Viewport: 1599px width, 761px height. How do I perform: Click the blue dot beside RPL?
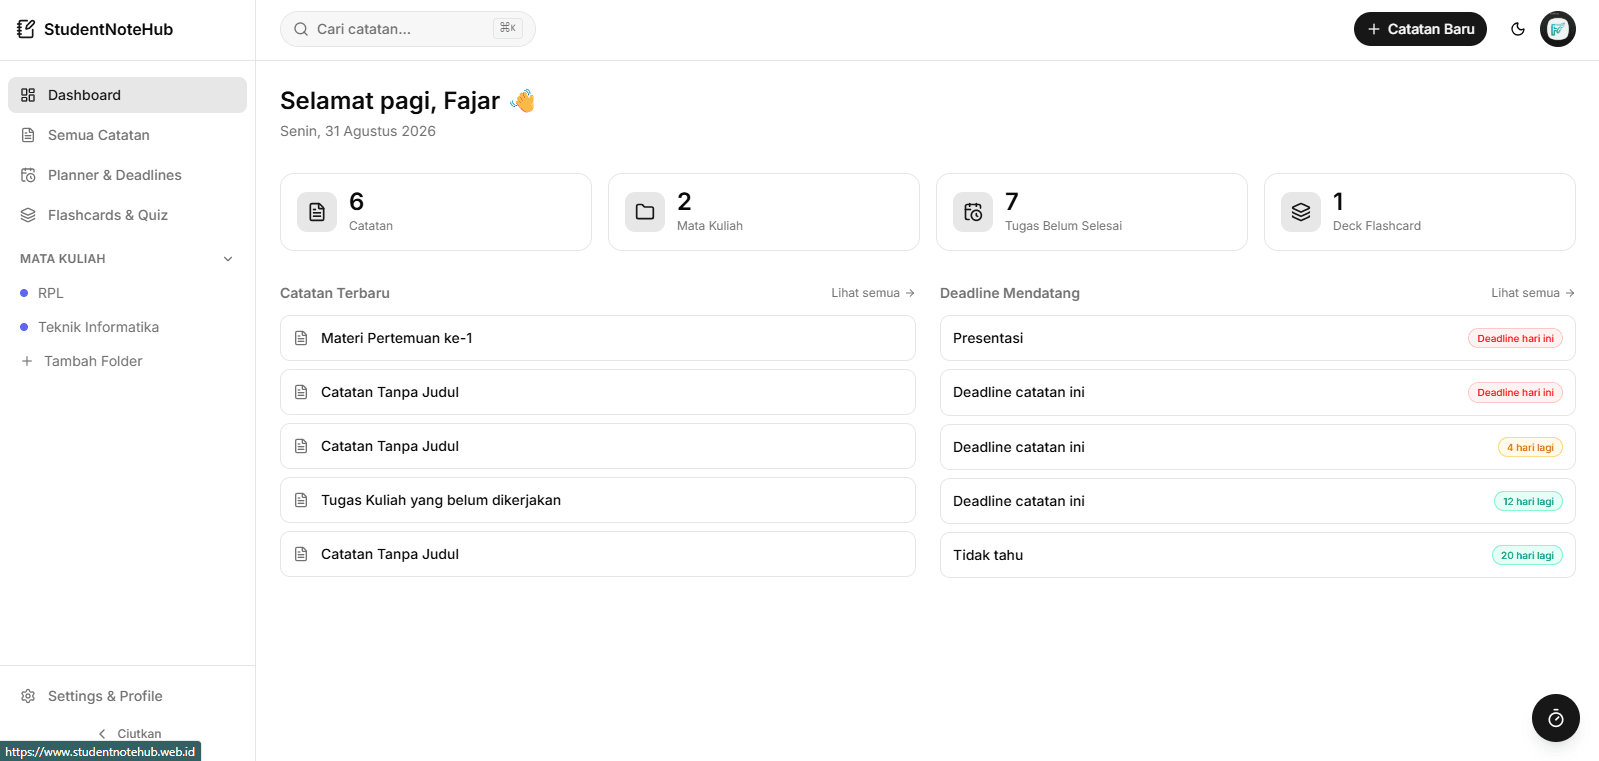tap(24, 293)
